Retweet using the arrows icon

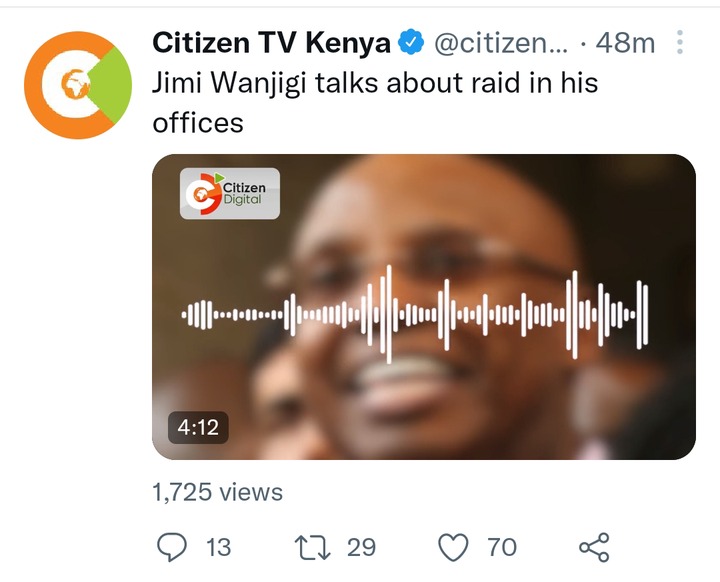tap(312, 547)
